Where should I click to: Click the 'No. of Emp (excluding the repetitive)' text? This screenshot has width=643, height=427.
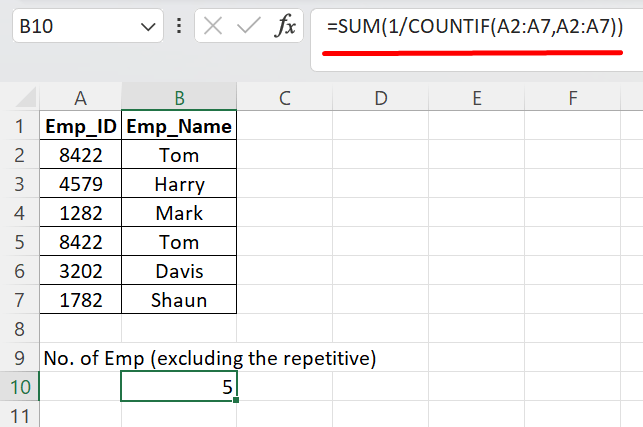[x=210, y=358]
